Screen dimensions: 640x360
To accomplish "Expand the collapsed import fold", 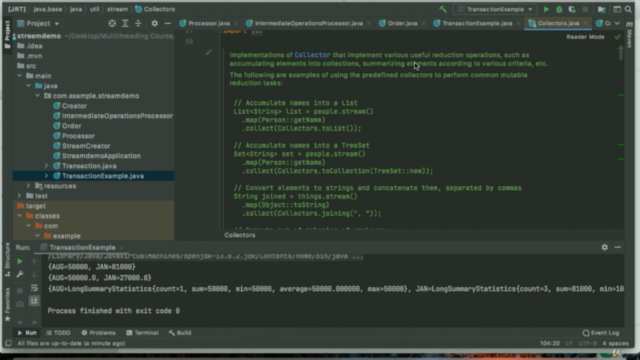I will pos(256,31).
